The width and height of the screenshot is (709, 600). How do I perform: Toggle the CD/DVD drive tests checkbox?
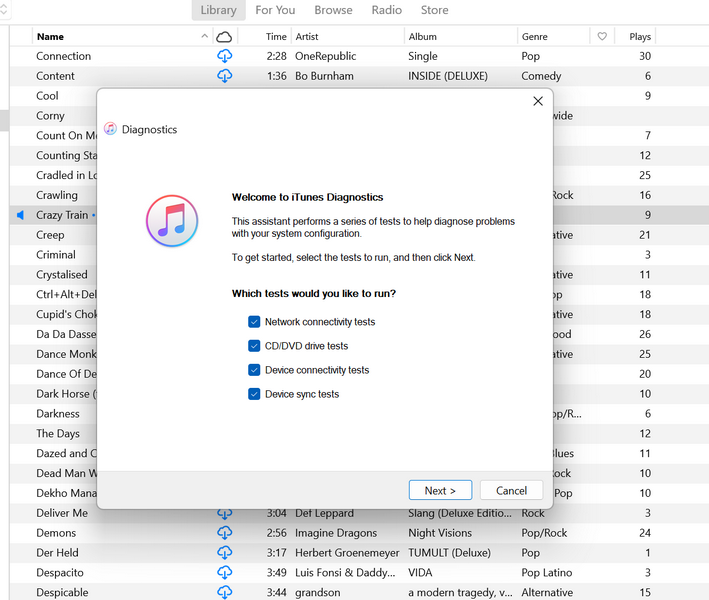pyautogui.click(x=254, y=346)
